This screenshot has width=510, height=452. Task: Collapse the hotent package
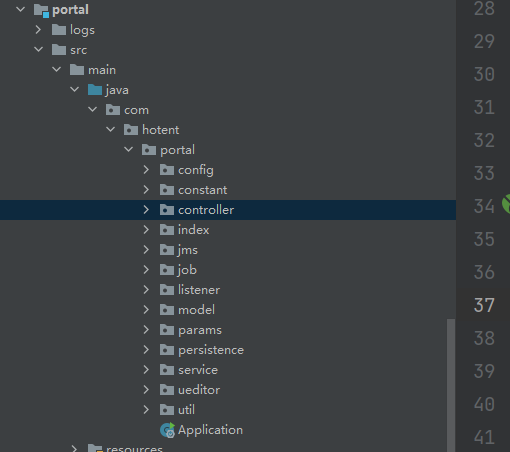coord(110,129)
